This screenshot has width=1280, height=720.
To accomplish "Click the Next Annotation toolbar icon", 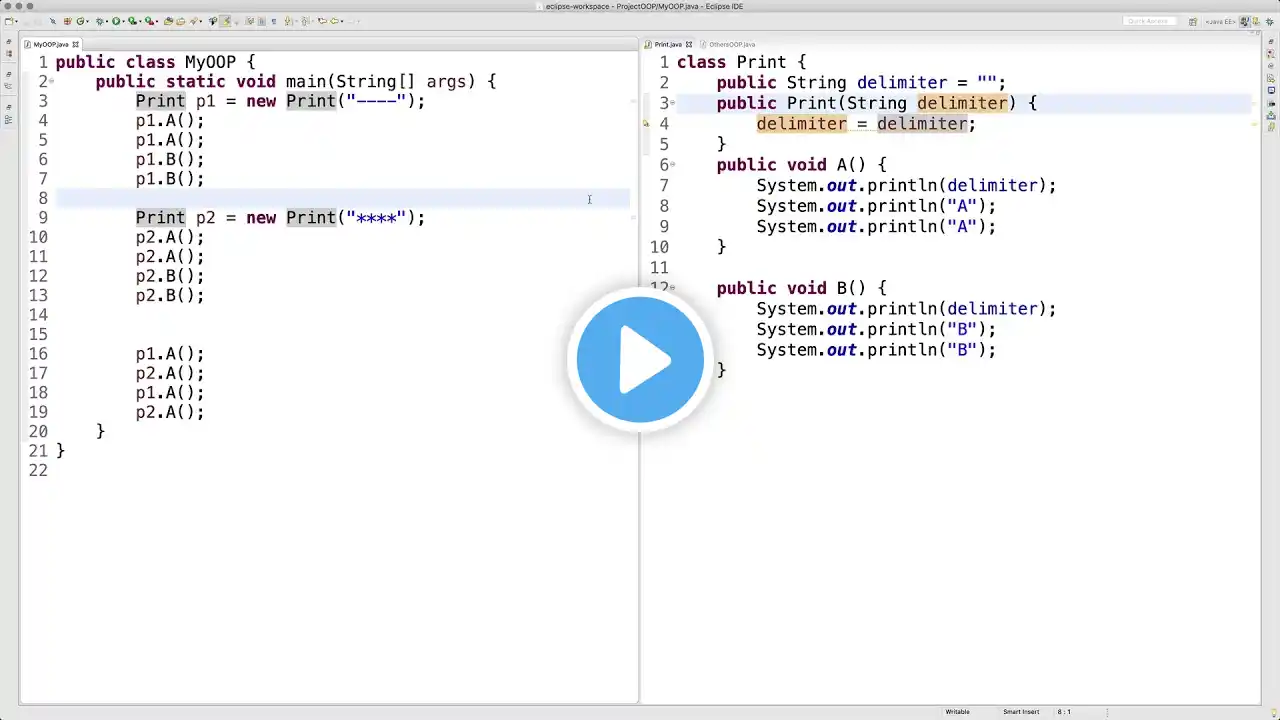I will pyautogui.click(x=287, y=21).
